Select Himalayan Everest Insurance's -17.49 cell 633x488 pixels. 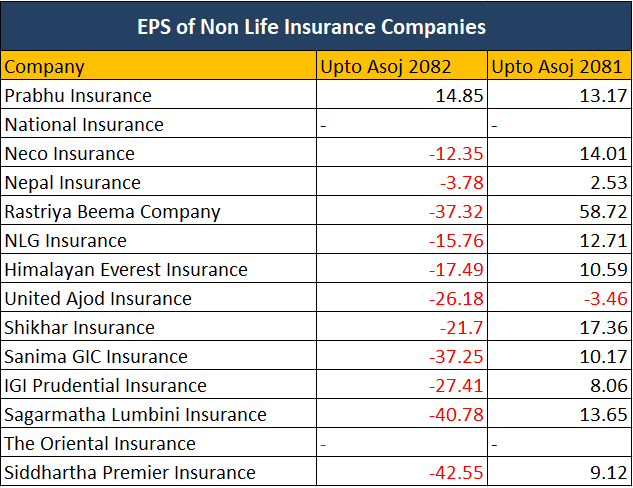pos(455,270)
